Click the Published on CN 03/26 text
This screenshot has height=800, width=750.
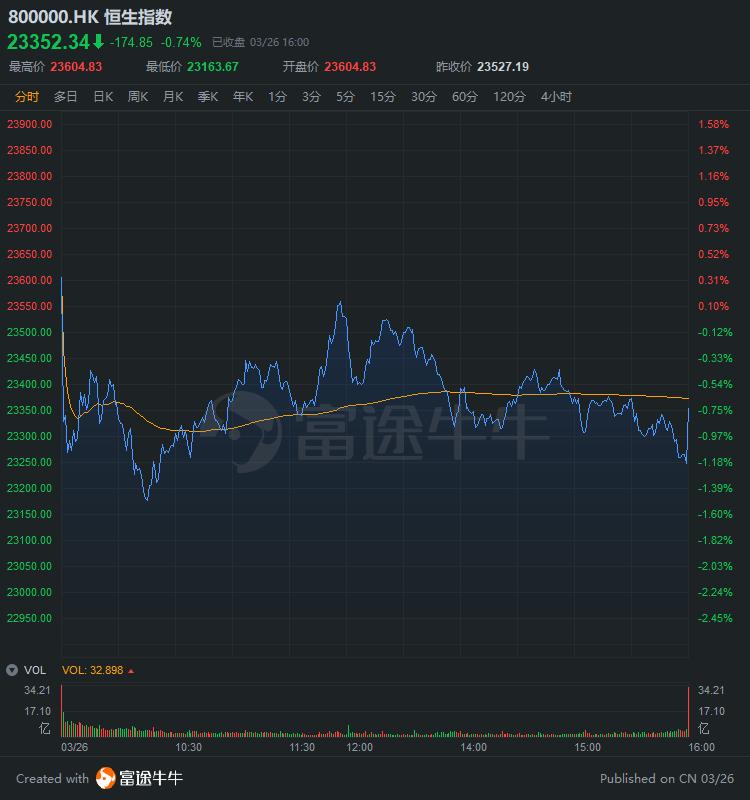pyautogui.click(x=667, y=779)
